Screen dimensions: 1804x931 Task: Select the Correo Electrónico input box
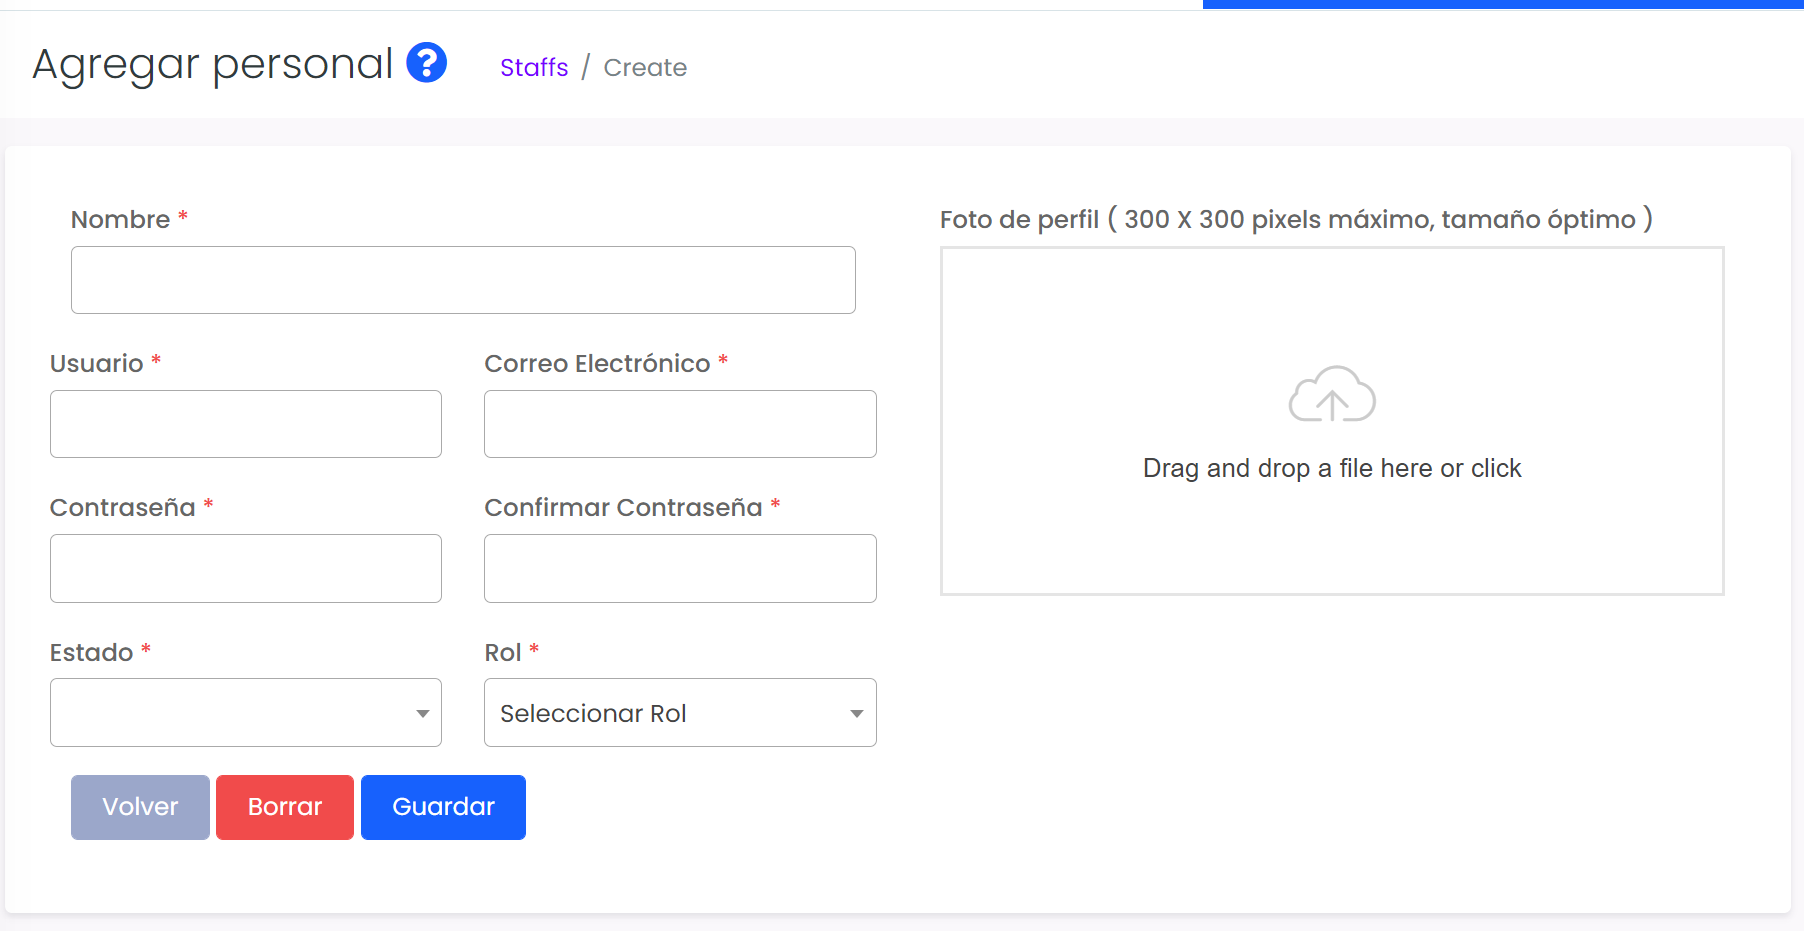680,424
